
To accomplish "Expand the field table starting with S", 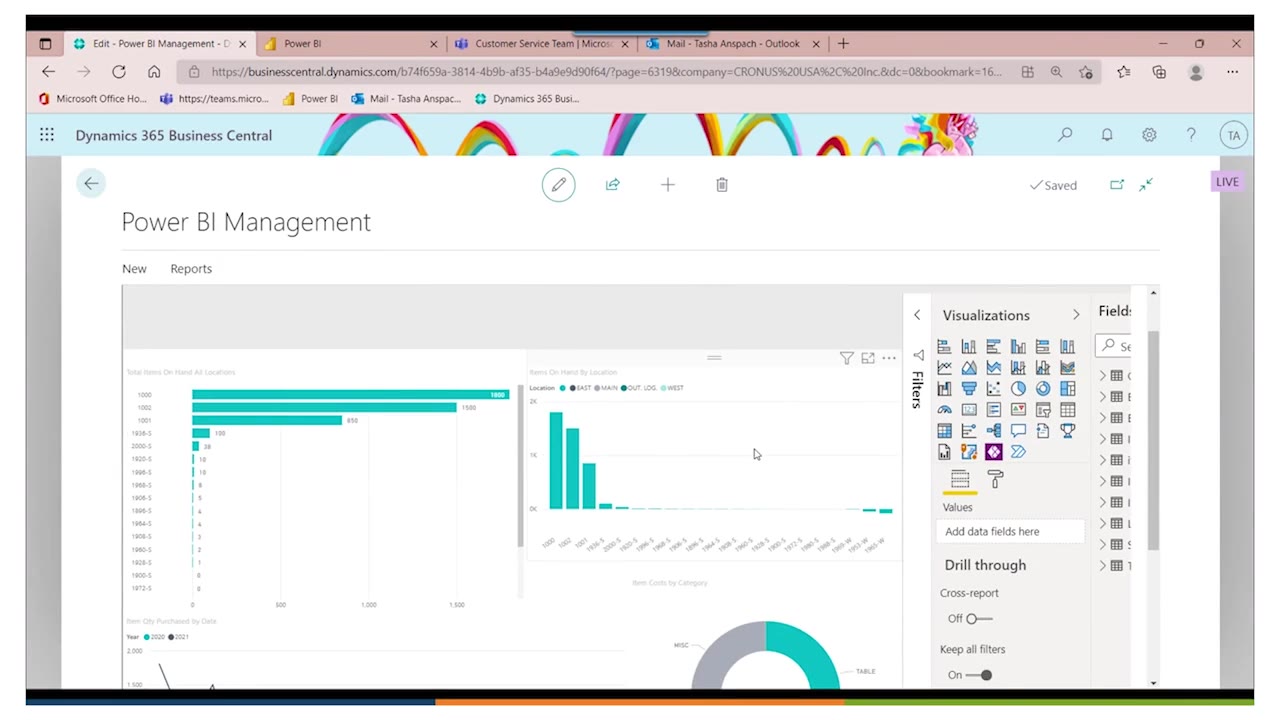I will [x=1103, y=545].
